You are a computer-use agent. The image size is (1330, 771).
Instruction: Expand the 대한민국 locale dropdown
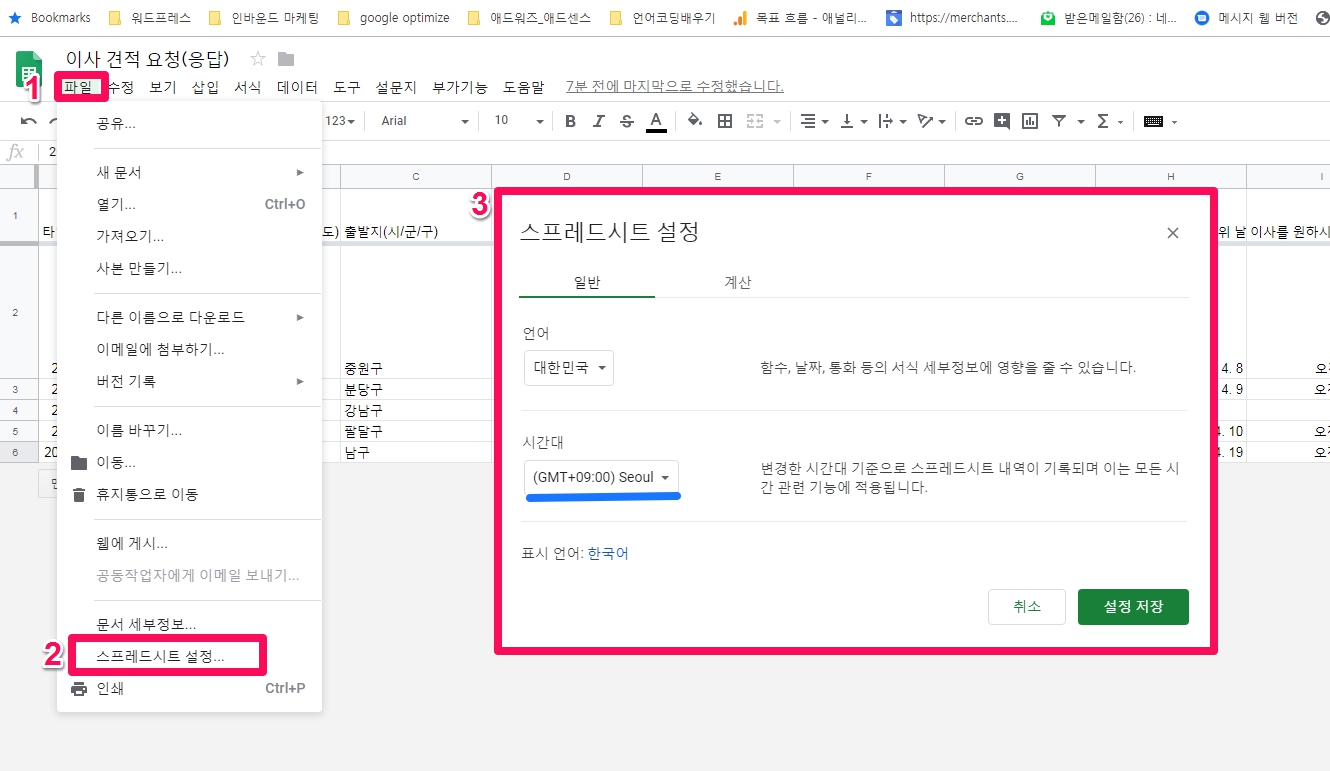[569, 368]
